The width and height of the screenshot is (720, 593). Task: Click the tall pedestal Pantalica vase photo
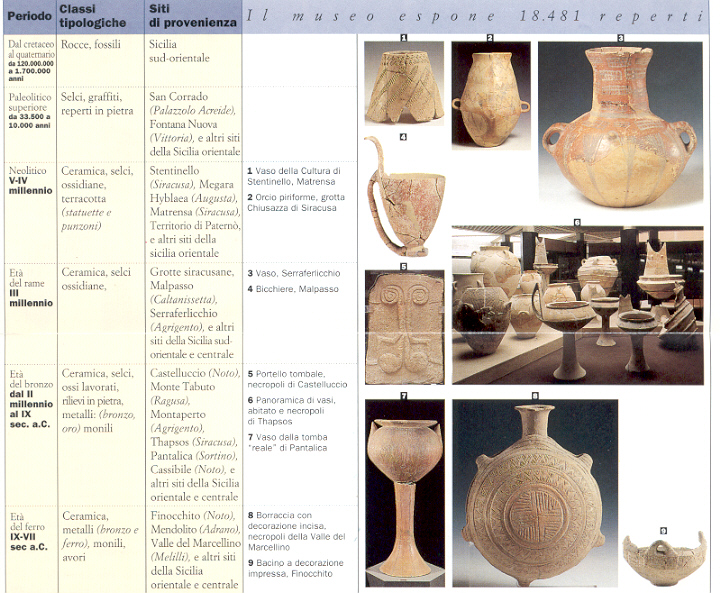tap(404, 492)
